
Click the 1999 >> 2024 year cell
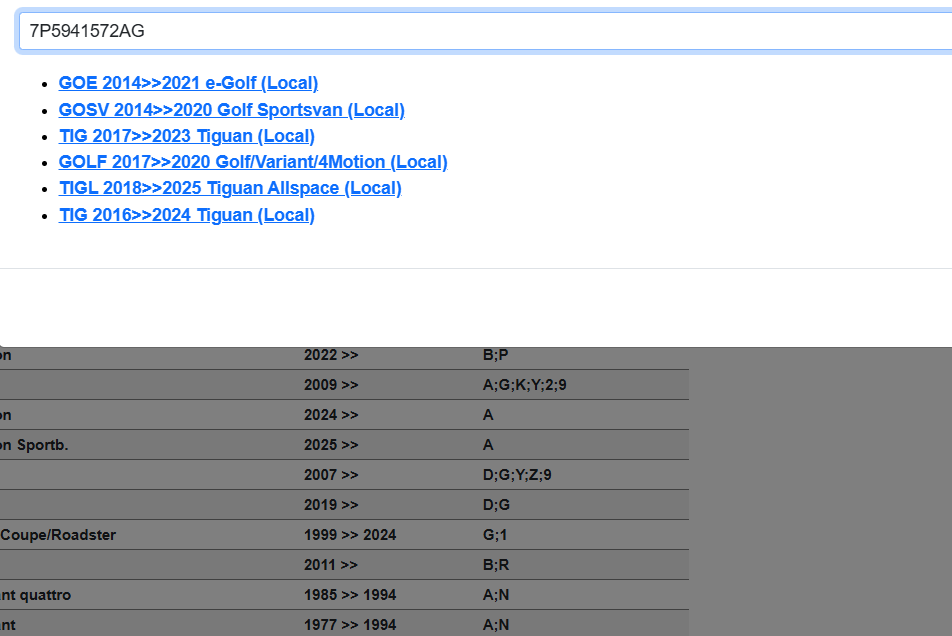pos(350,535)
